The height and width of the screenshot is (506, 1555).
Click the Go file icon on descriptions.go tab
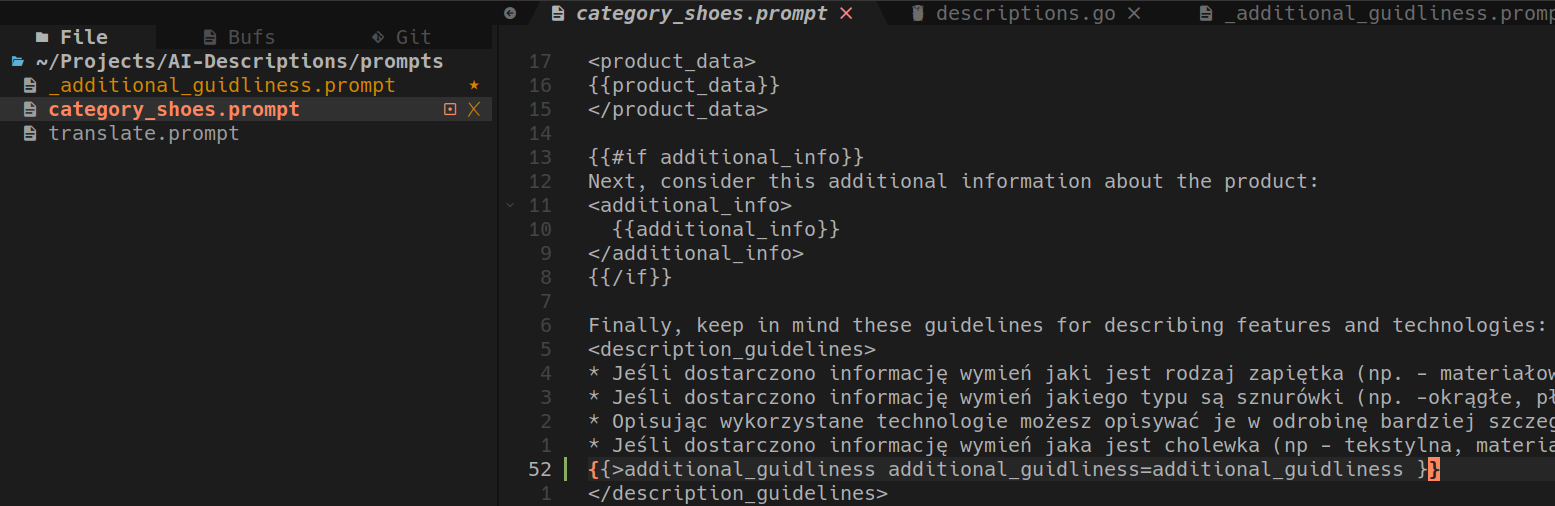917,13
